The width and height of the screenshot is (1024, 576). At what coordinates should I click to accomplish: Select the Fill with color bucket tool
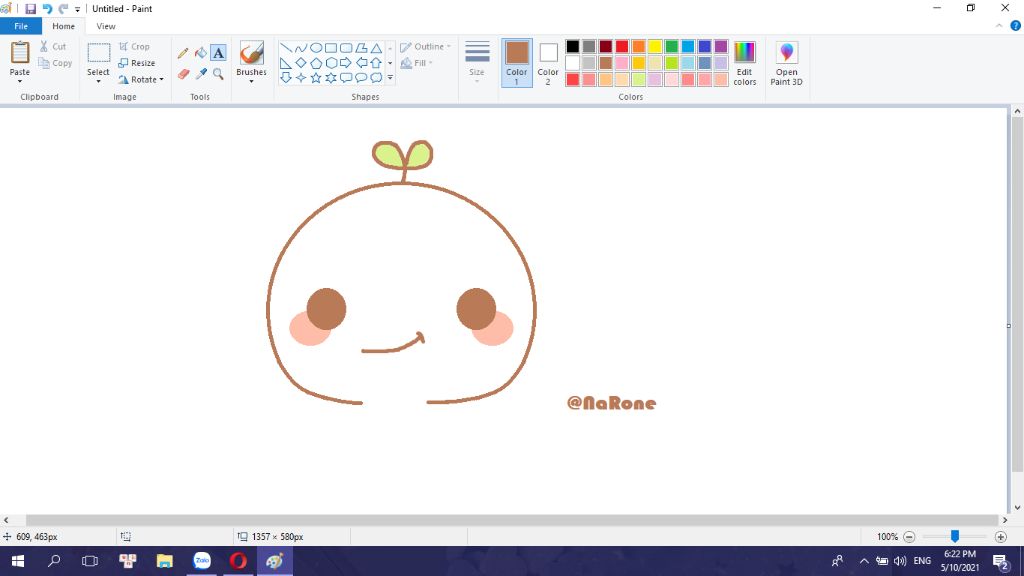200,53
